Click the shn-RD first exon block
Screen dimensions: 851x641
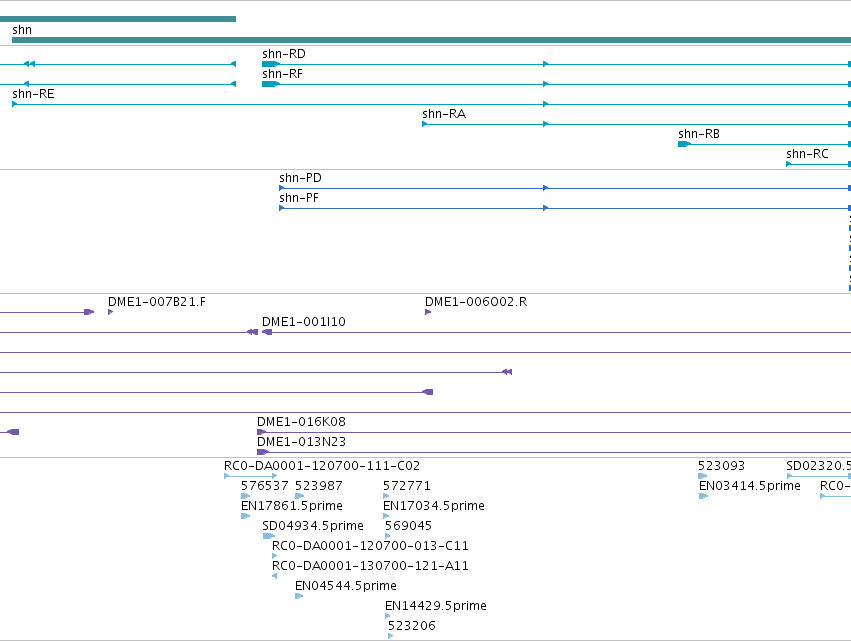270,64
